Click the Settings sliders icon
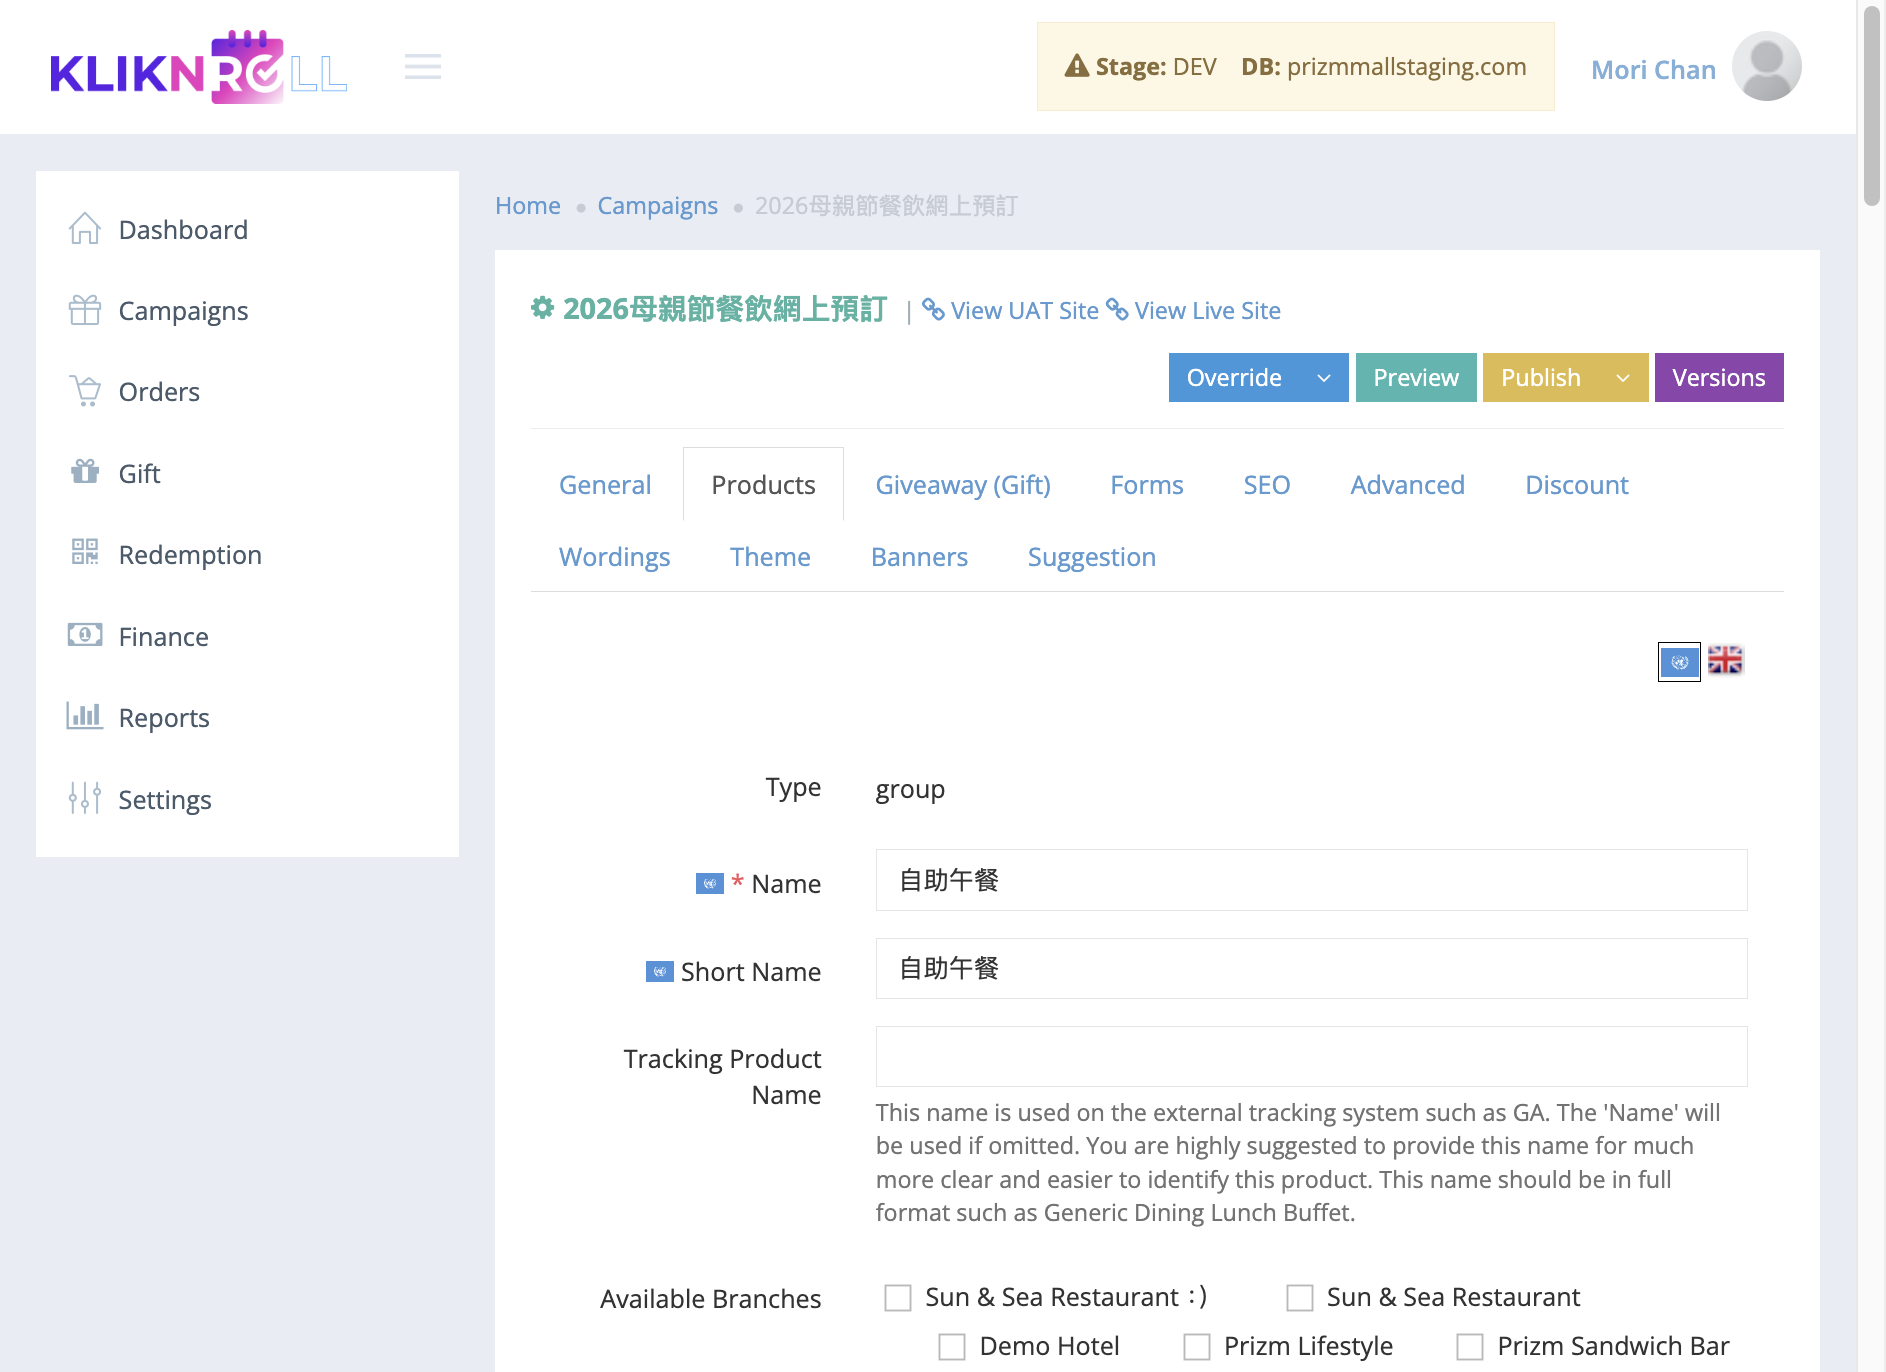 coord(85,798)
